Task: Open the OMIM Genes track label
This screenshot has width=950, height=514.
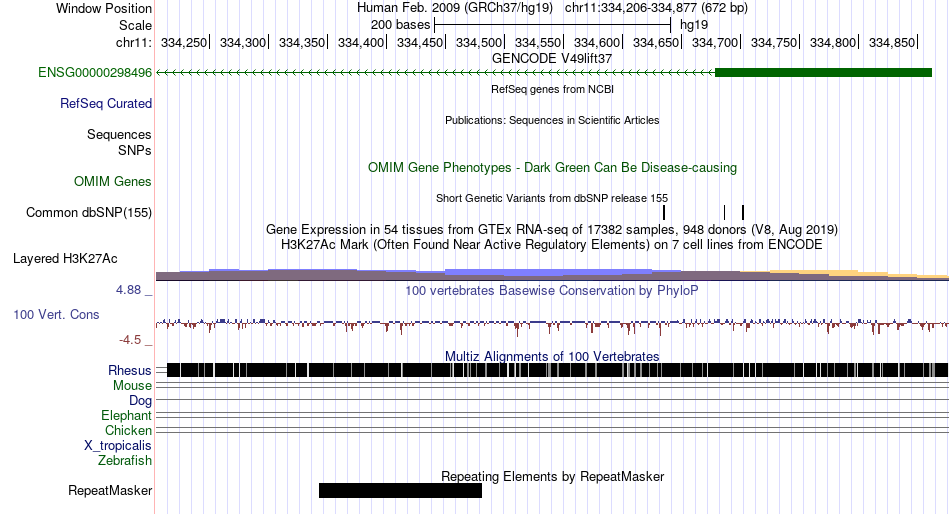Action: [113, 182]
